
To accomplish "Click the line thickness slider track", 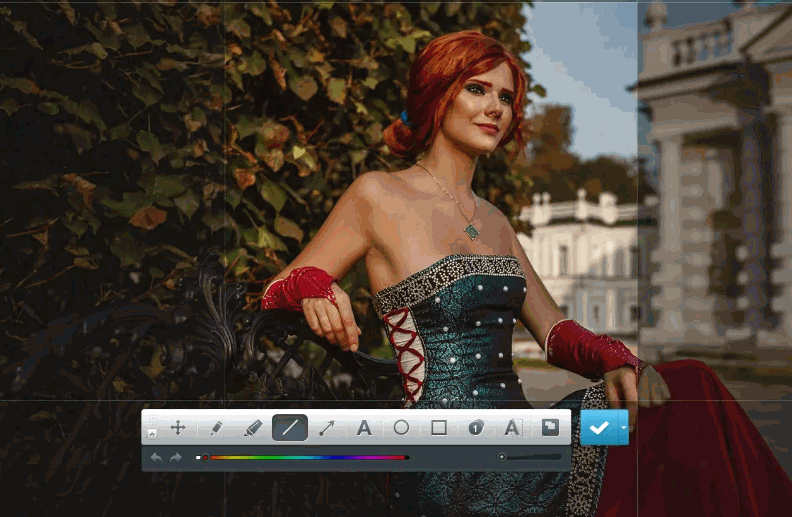I will tap(530, 457).
